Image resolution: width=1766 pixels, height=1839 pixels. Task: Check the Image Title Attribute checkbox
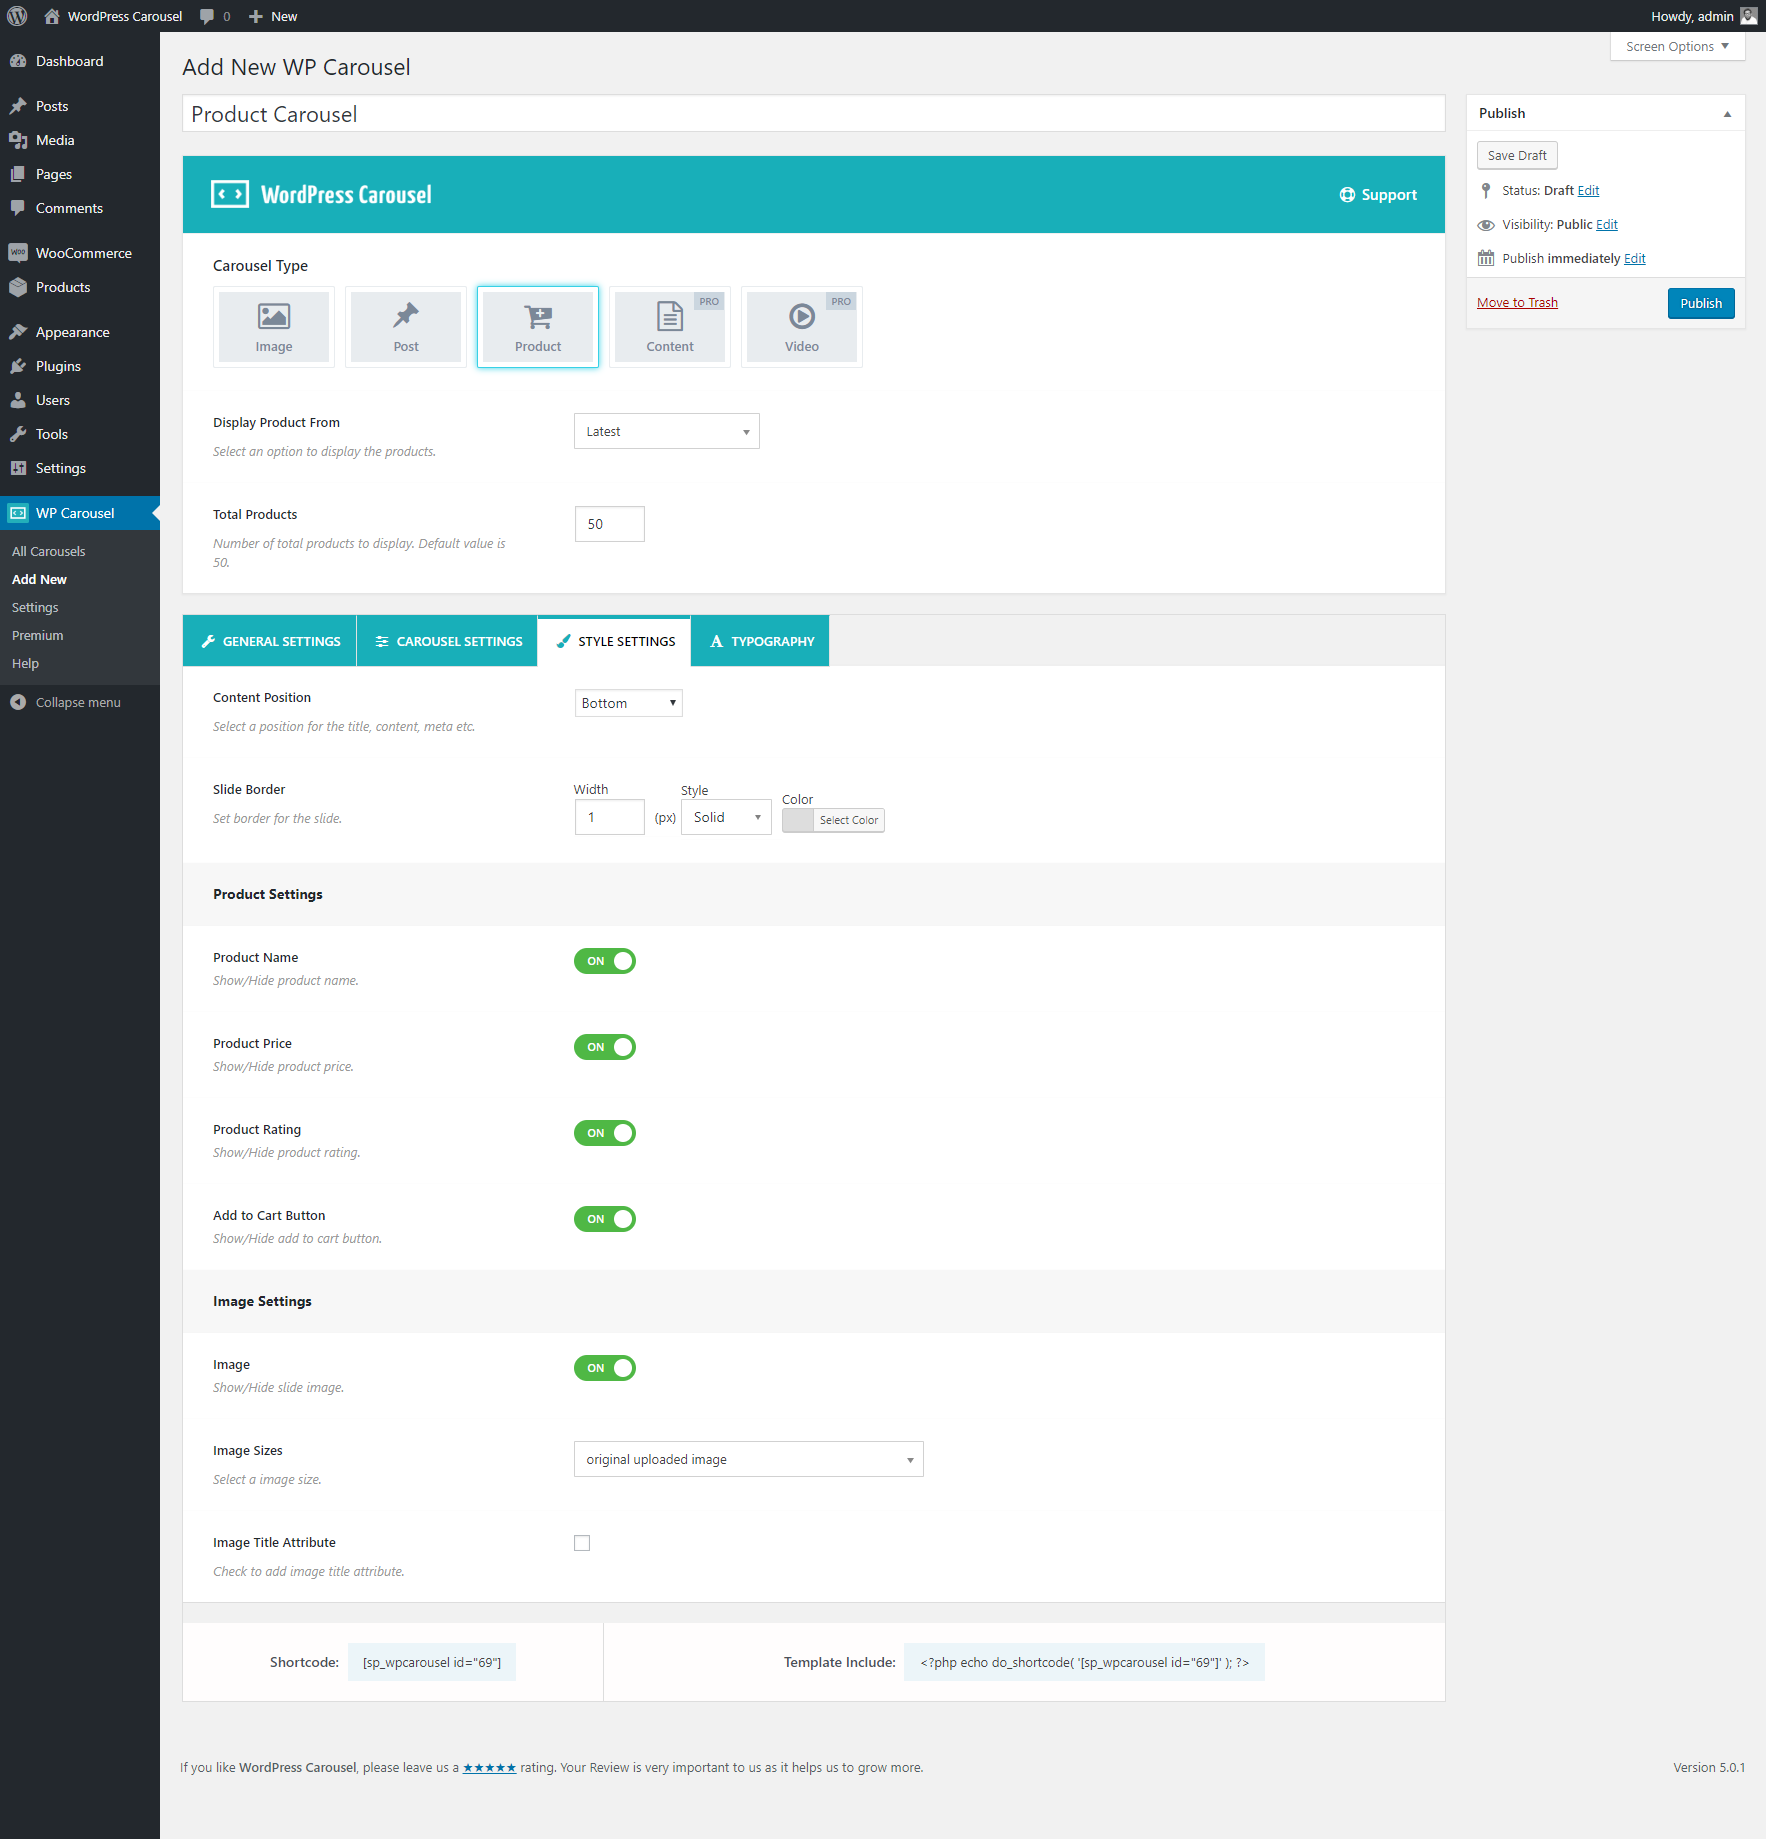point(582,1543)
